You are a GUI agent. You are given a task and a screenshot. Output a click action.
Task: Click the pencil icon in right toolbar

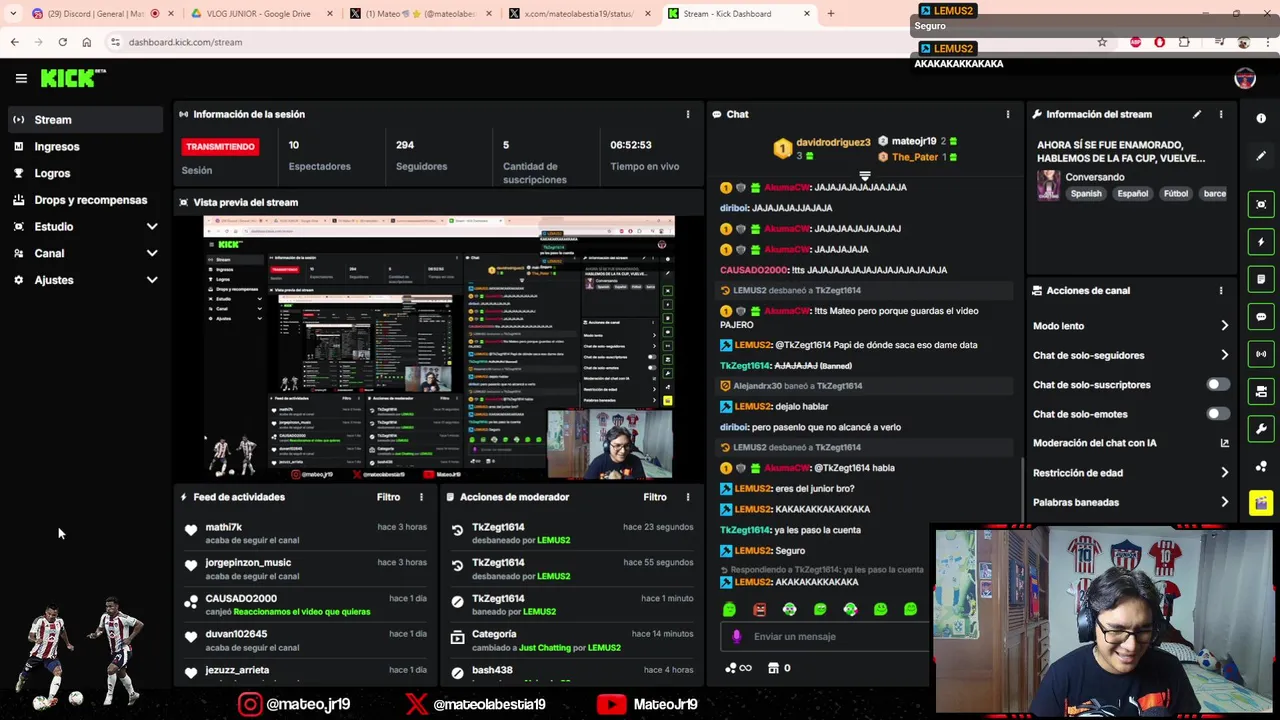coord(1261,156)
